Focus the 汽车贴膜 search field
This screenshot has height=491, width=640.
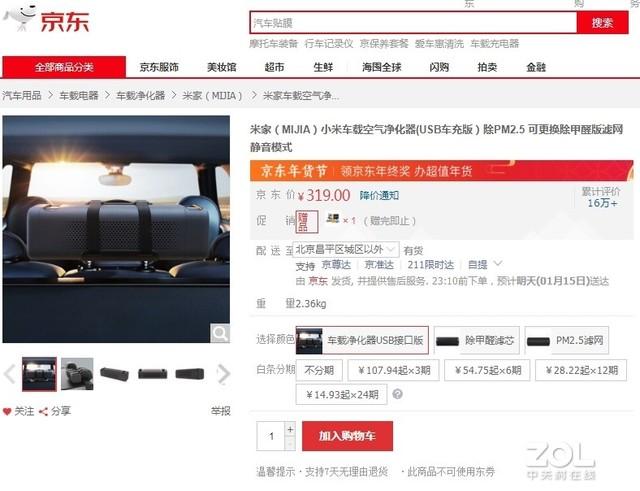click(x=413, y=23)
